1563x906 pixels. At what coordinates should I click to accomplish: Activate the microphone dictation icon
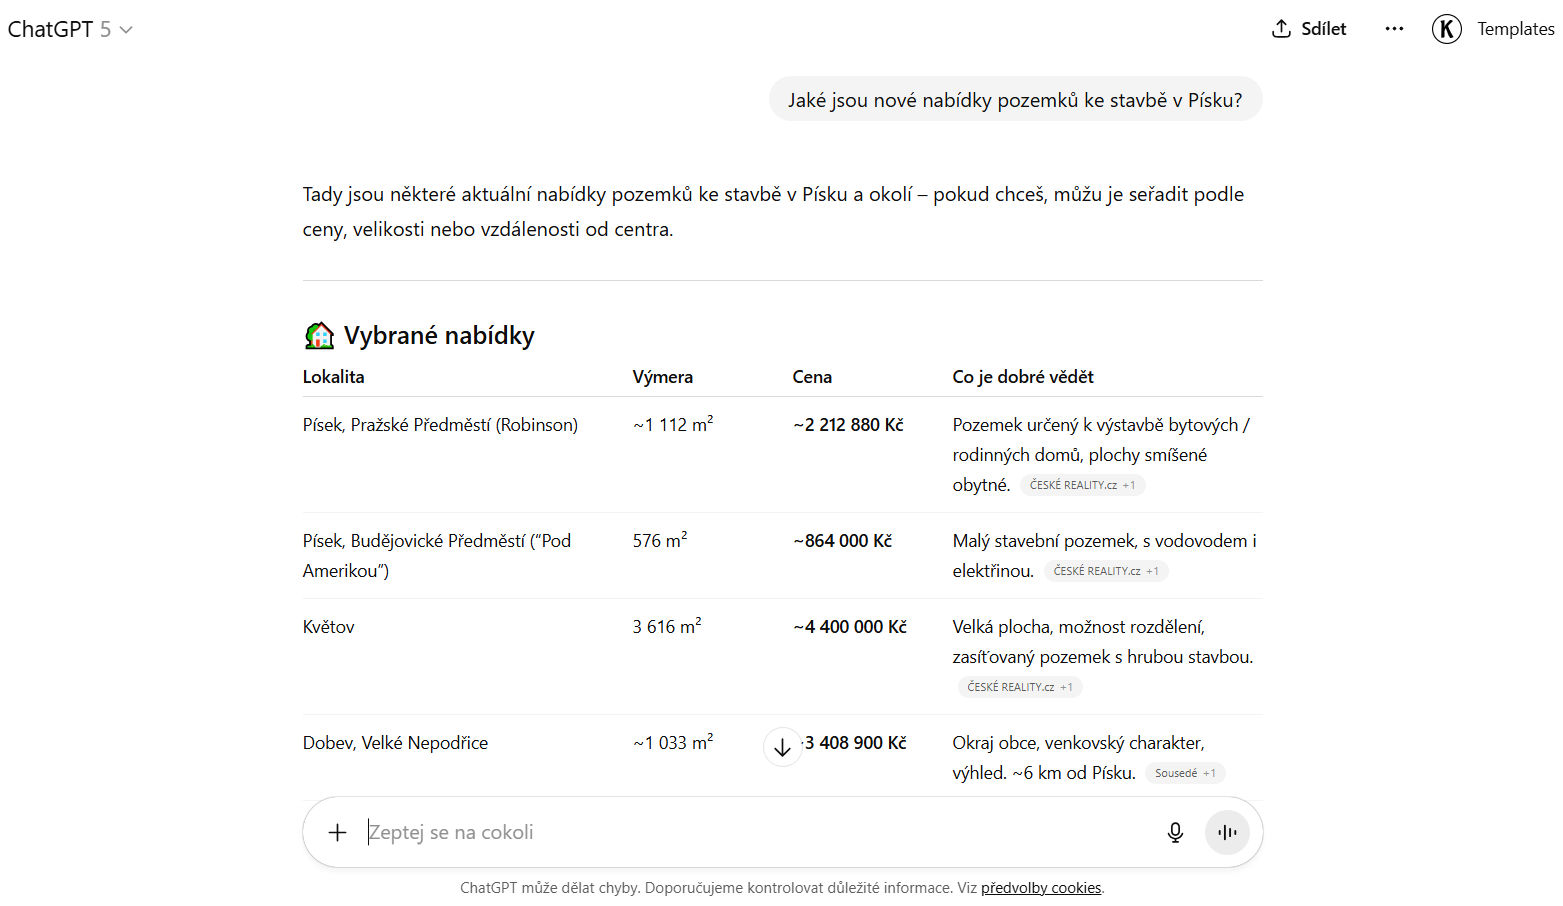1175,832
